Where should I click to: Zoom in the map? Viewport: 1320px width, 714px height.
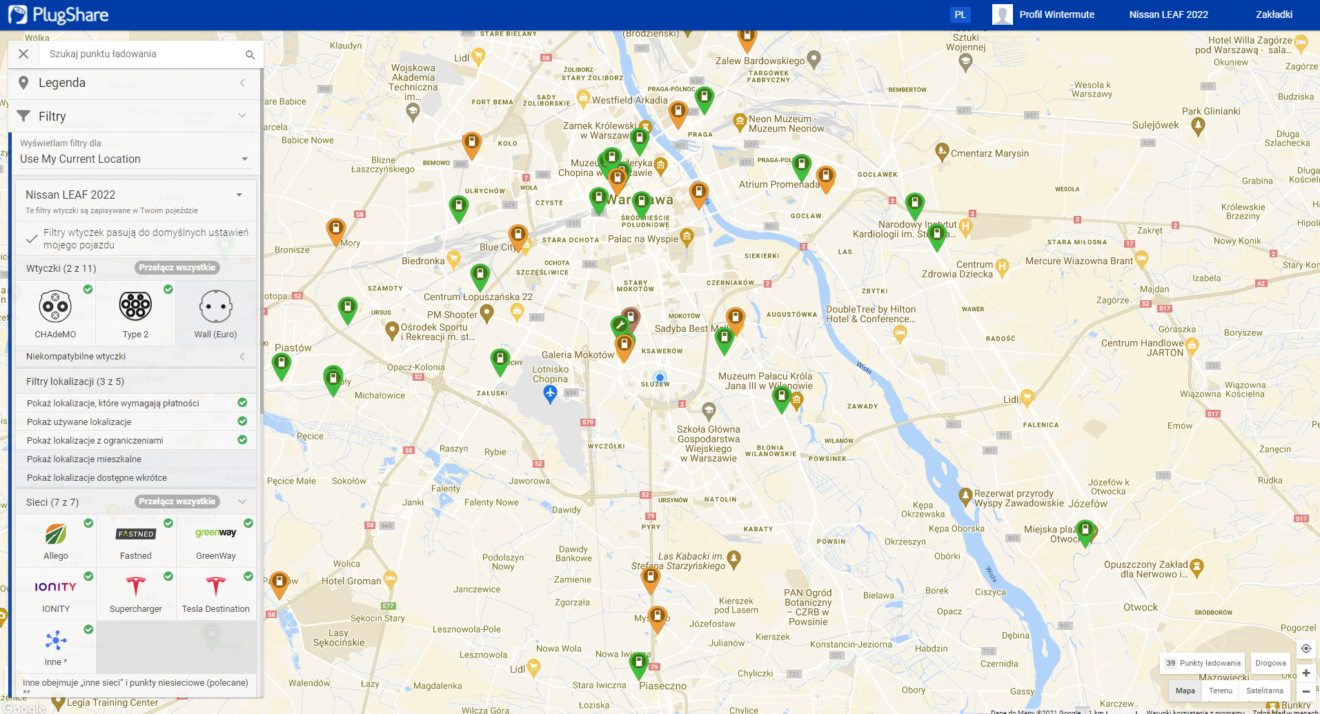click(1305, 673)
